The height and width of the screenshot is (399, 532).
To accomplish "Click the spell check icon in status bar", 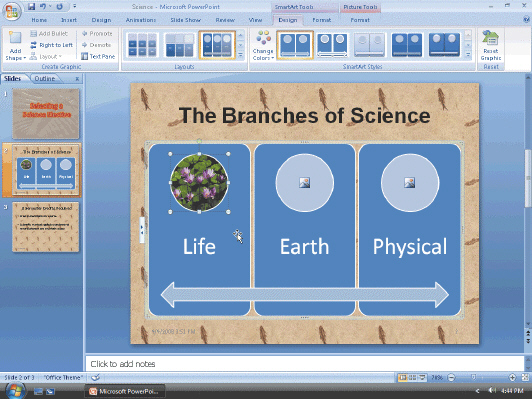I will click(96, 377).
